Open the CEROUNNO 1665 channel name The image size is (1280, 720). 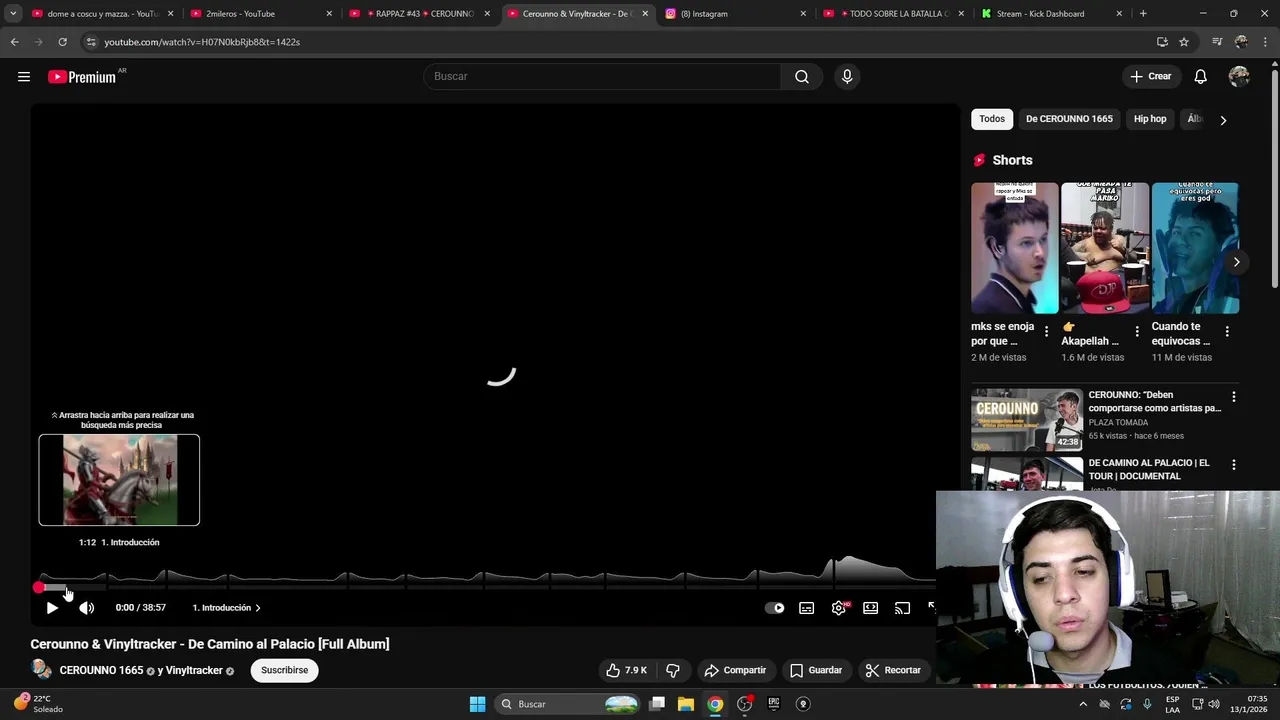pos(101,670)
